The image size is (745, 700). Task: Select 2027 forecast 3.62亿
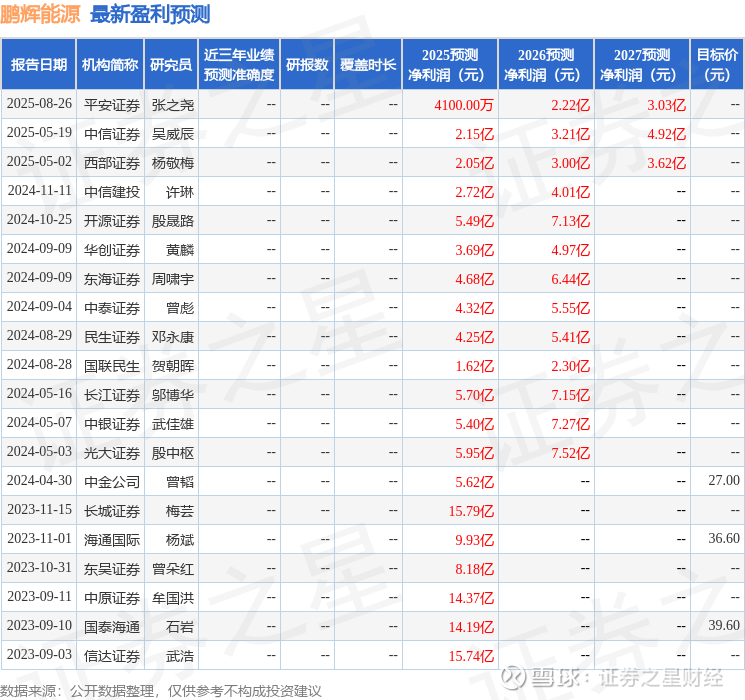666,163
